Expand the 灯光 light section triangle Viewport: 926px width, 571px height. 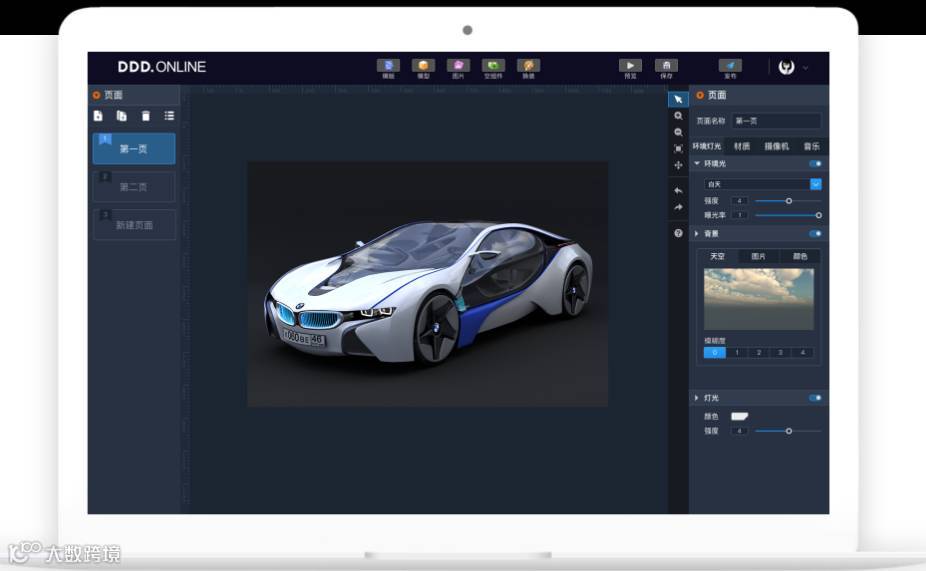[x=697, y=398]
